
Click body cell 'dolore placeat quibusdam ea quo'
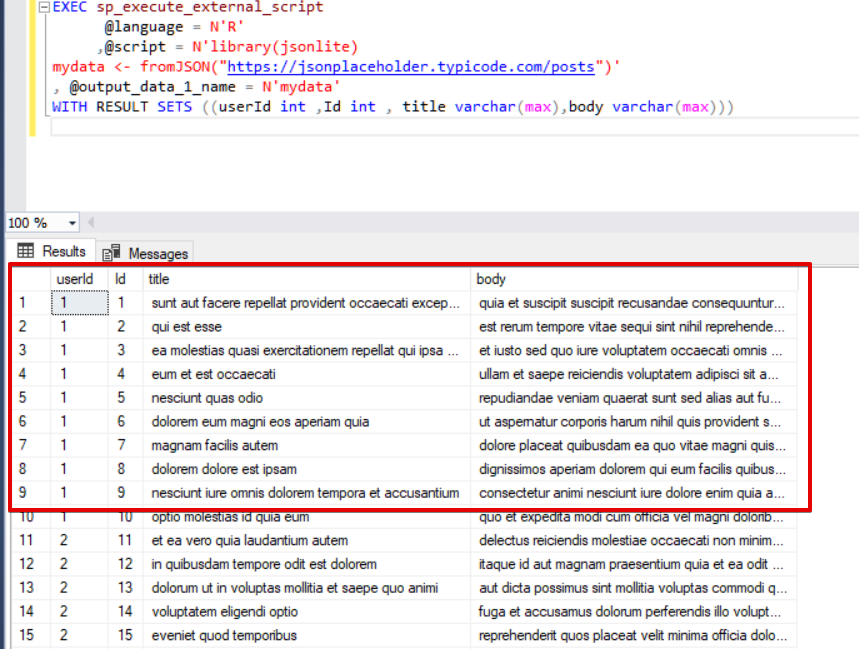tap(632, 446)
